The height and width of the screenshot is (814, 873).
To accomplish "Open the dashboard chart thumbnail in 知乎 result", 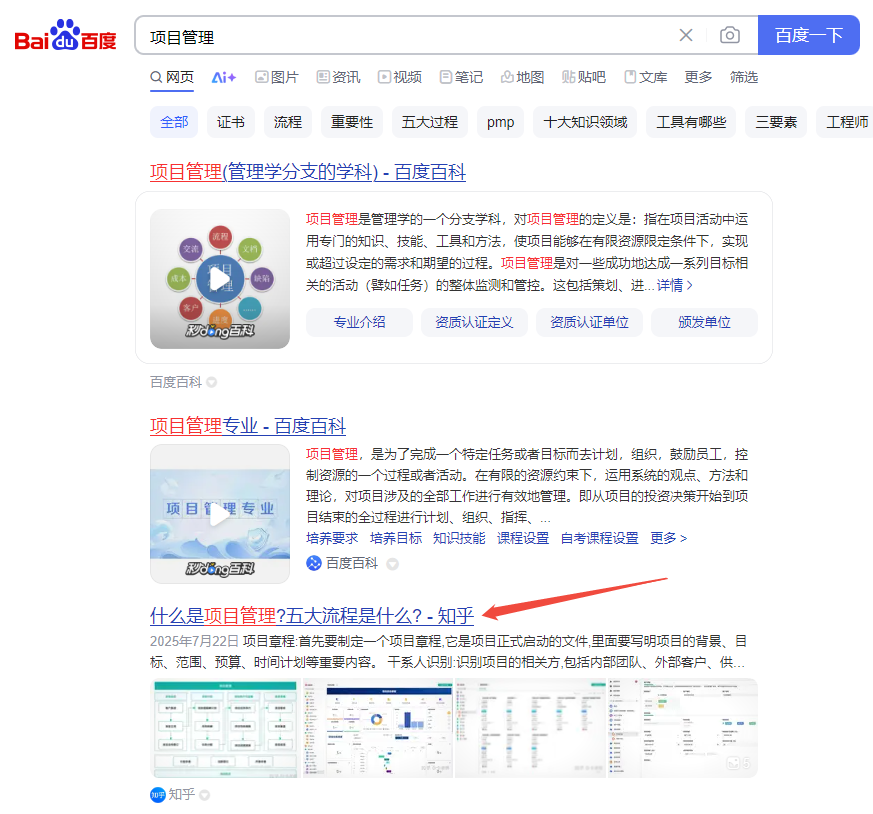I will [x=379, y=728].
